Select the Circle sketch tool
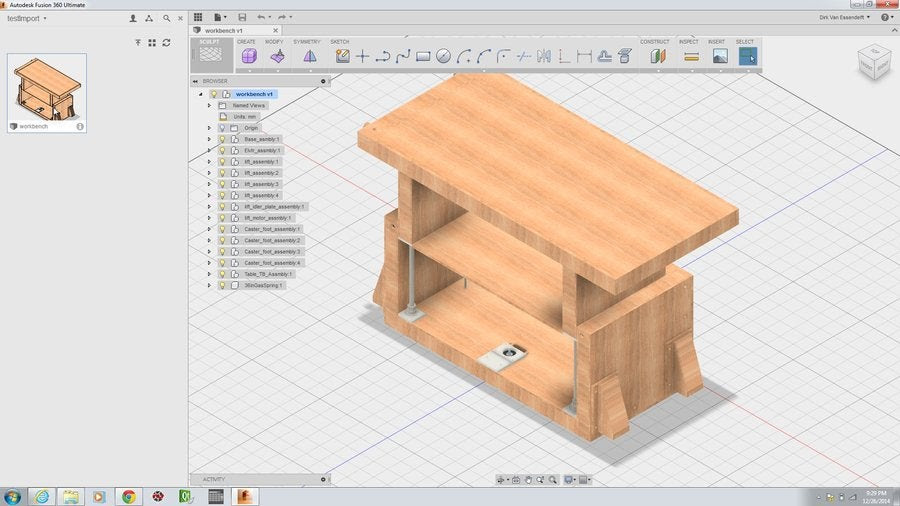Image resolution: width=900 pixels, height=506 pixels. point(443,56)
